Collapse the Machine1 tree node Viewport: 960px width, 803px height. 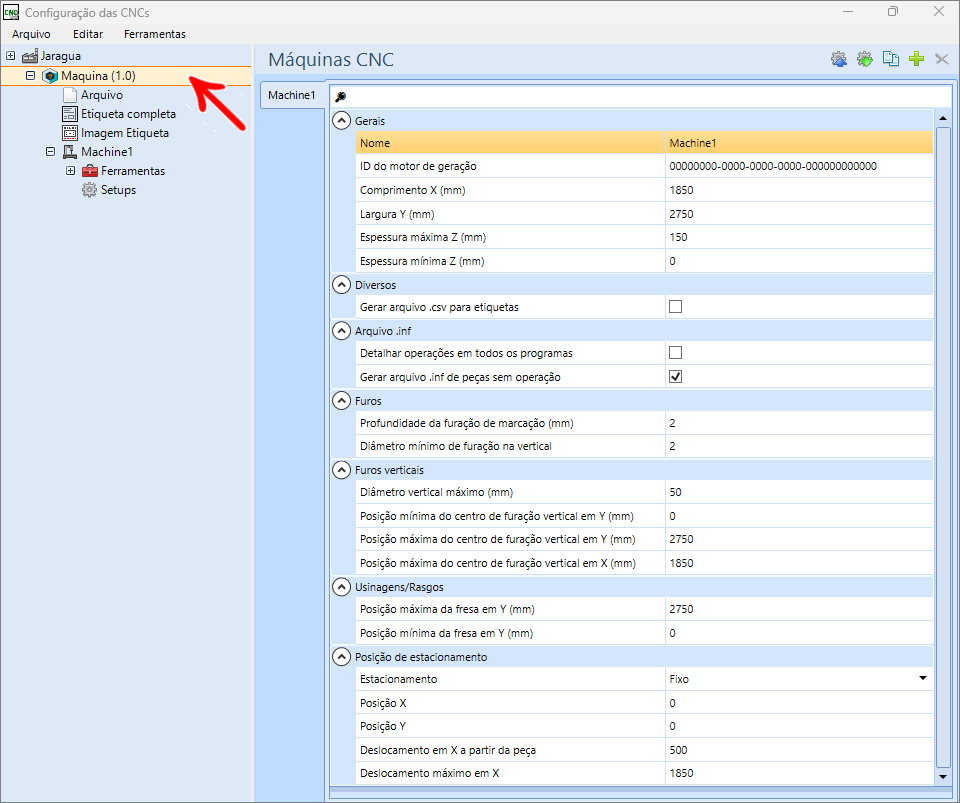coord(50,151)
